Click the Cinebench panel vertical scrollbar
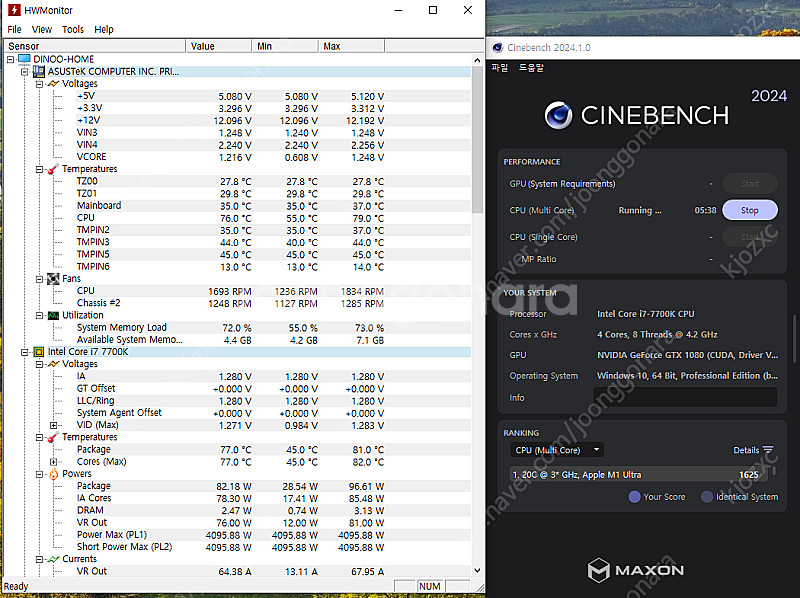 pos(794,339)
